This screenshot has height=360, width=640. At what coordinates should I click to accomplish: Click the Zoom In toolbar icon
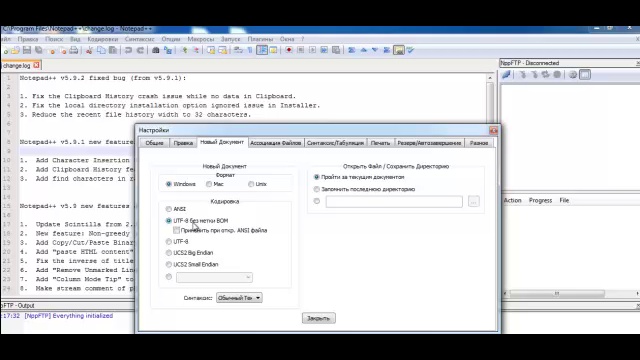click(x=184, y=50)
